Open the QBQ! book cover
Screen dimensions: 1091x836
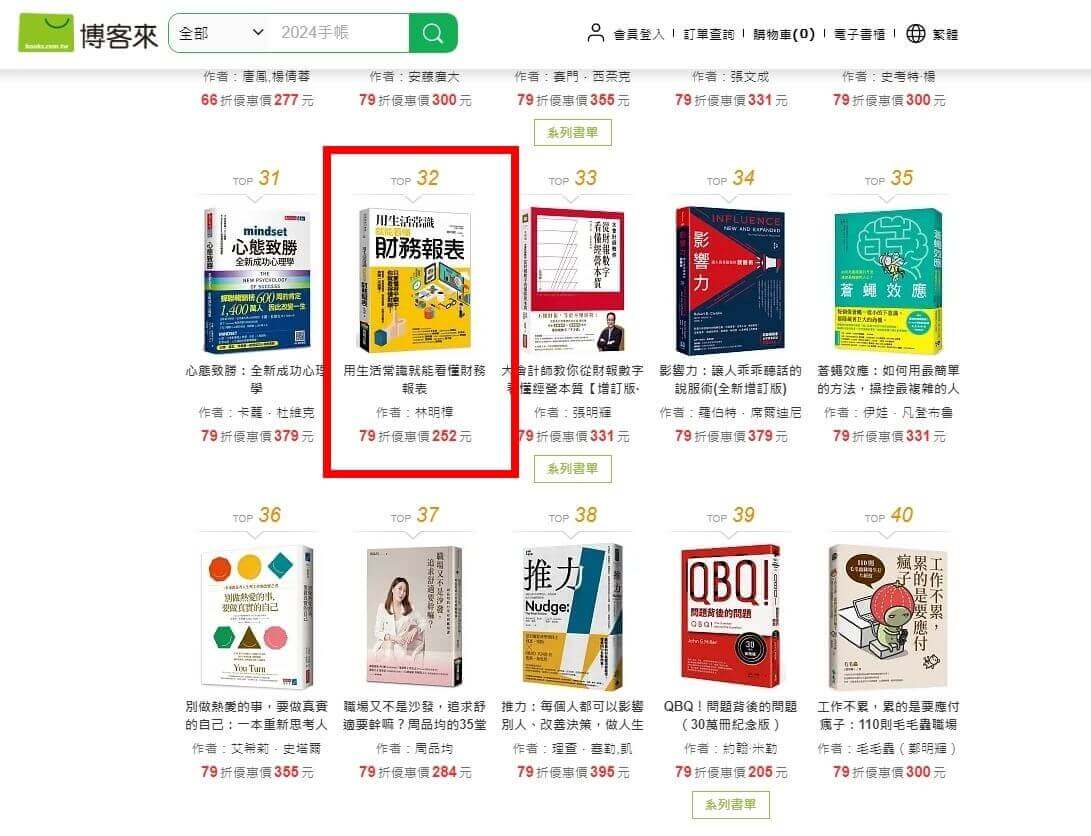tap(731, 616)
